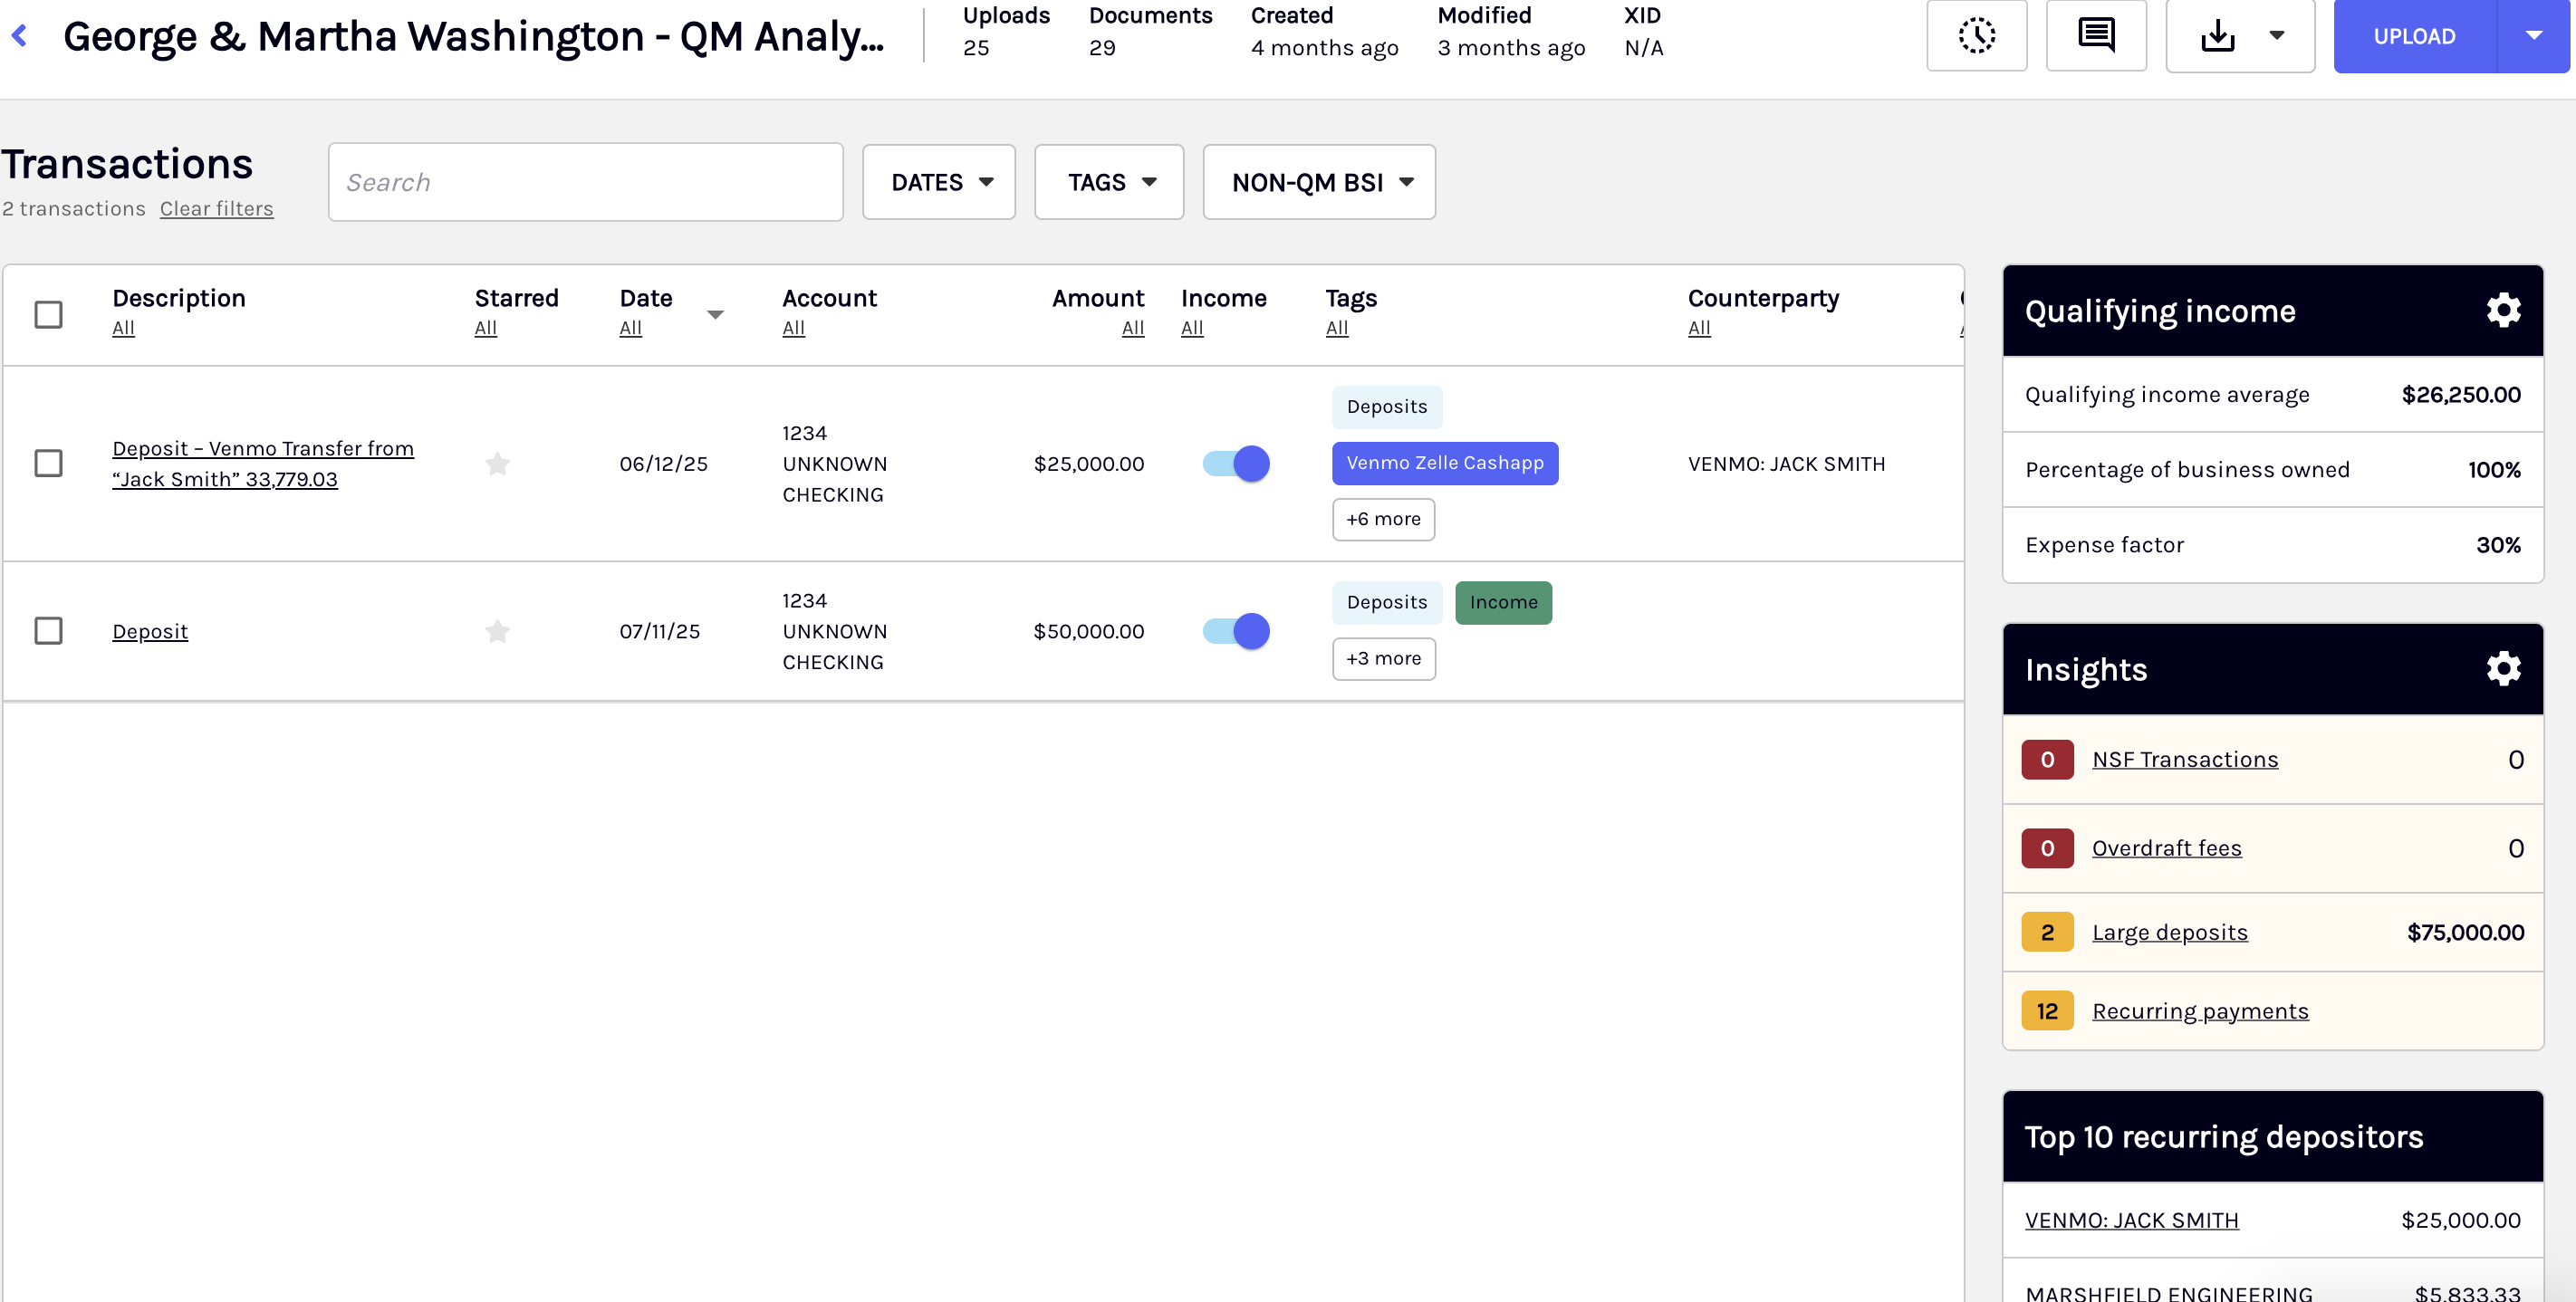Click the download icon button

pos(2217,36)
